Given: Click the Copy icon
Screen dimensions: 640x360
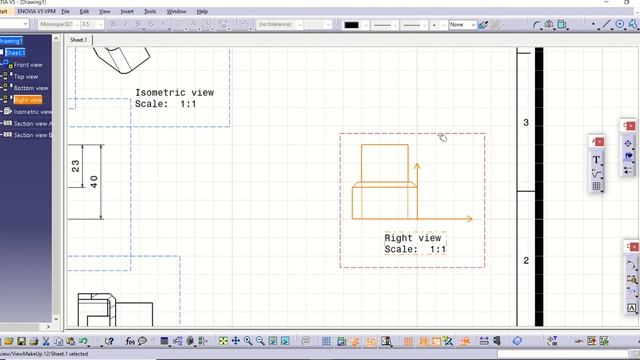Looking at the screenshot, I should coord(58,341).
